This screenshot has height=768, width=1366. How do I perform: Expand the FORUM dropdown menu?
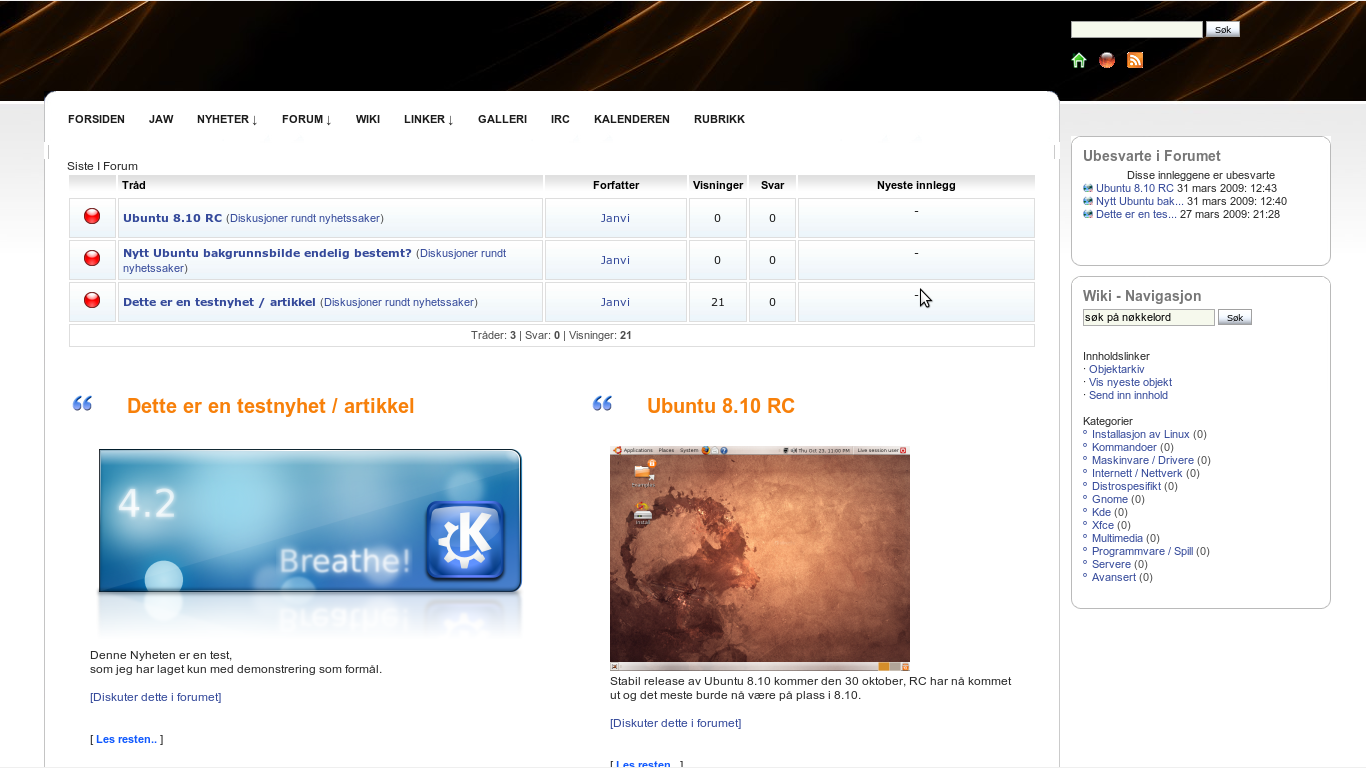tap(307, 119)
